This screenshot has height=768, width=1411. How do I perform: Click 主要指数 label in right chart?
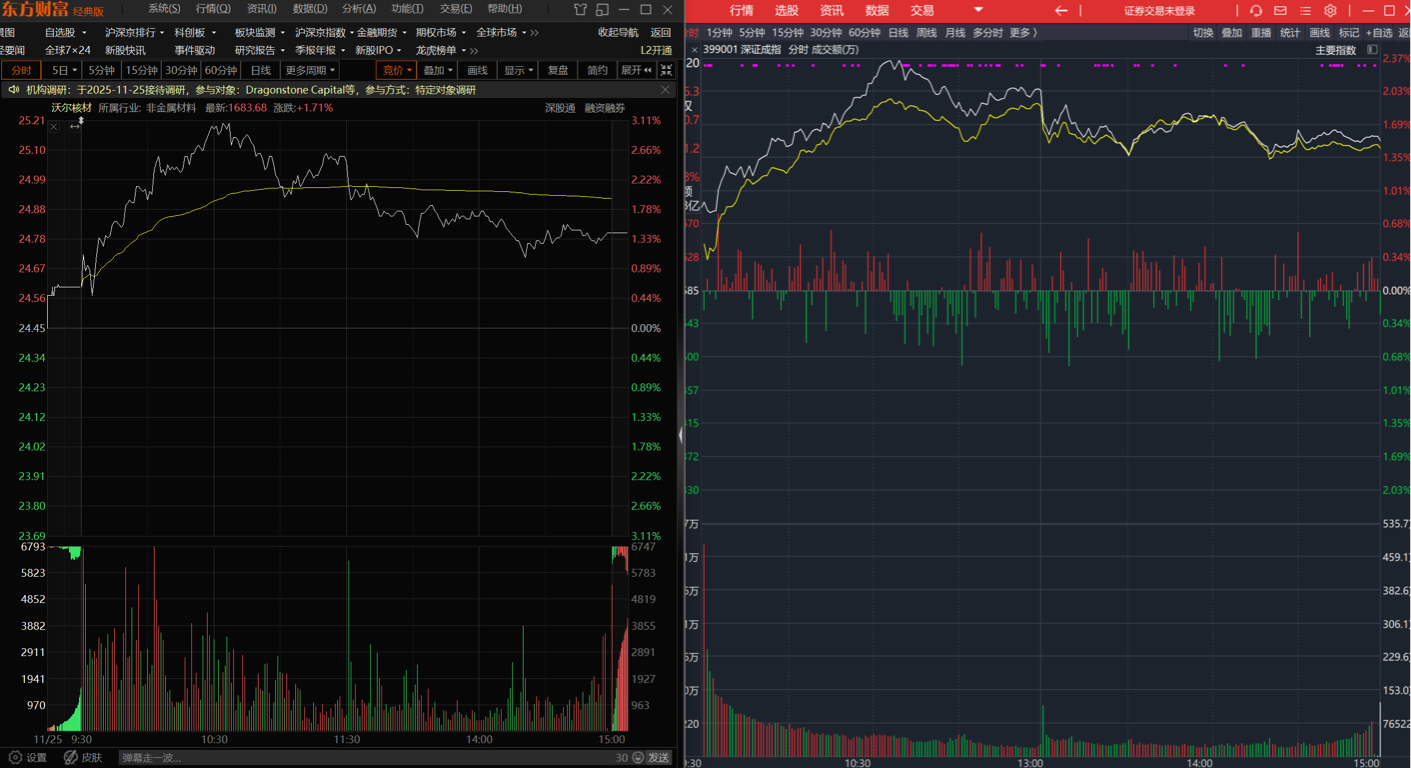coord(1336,50)
